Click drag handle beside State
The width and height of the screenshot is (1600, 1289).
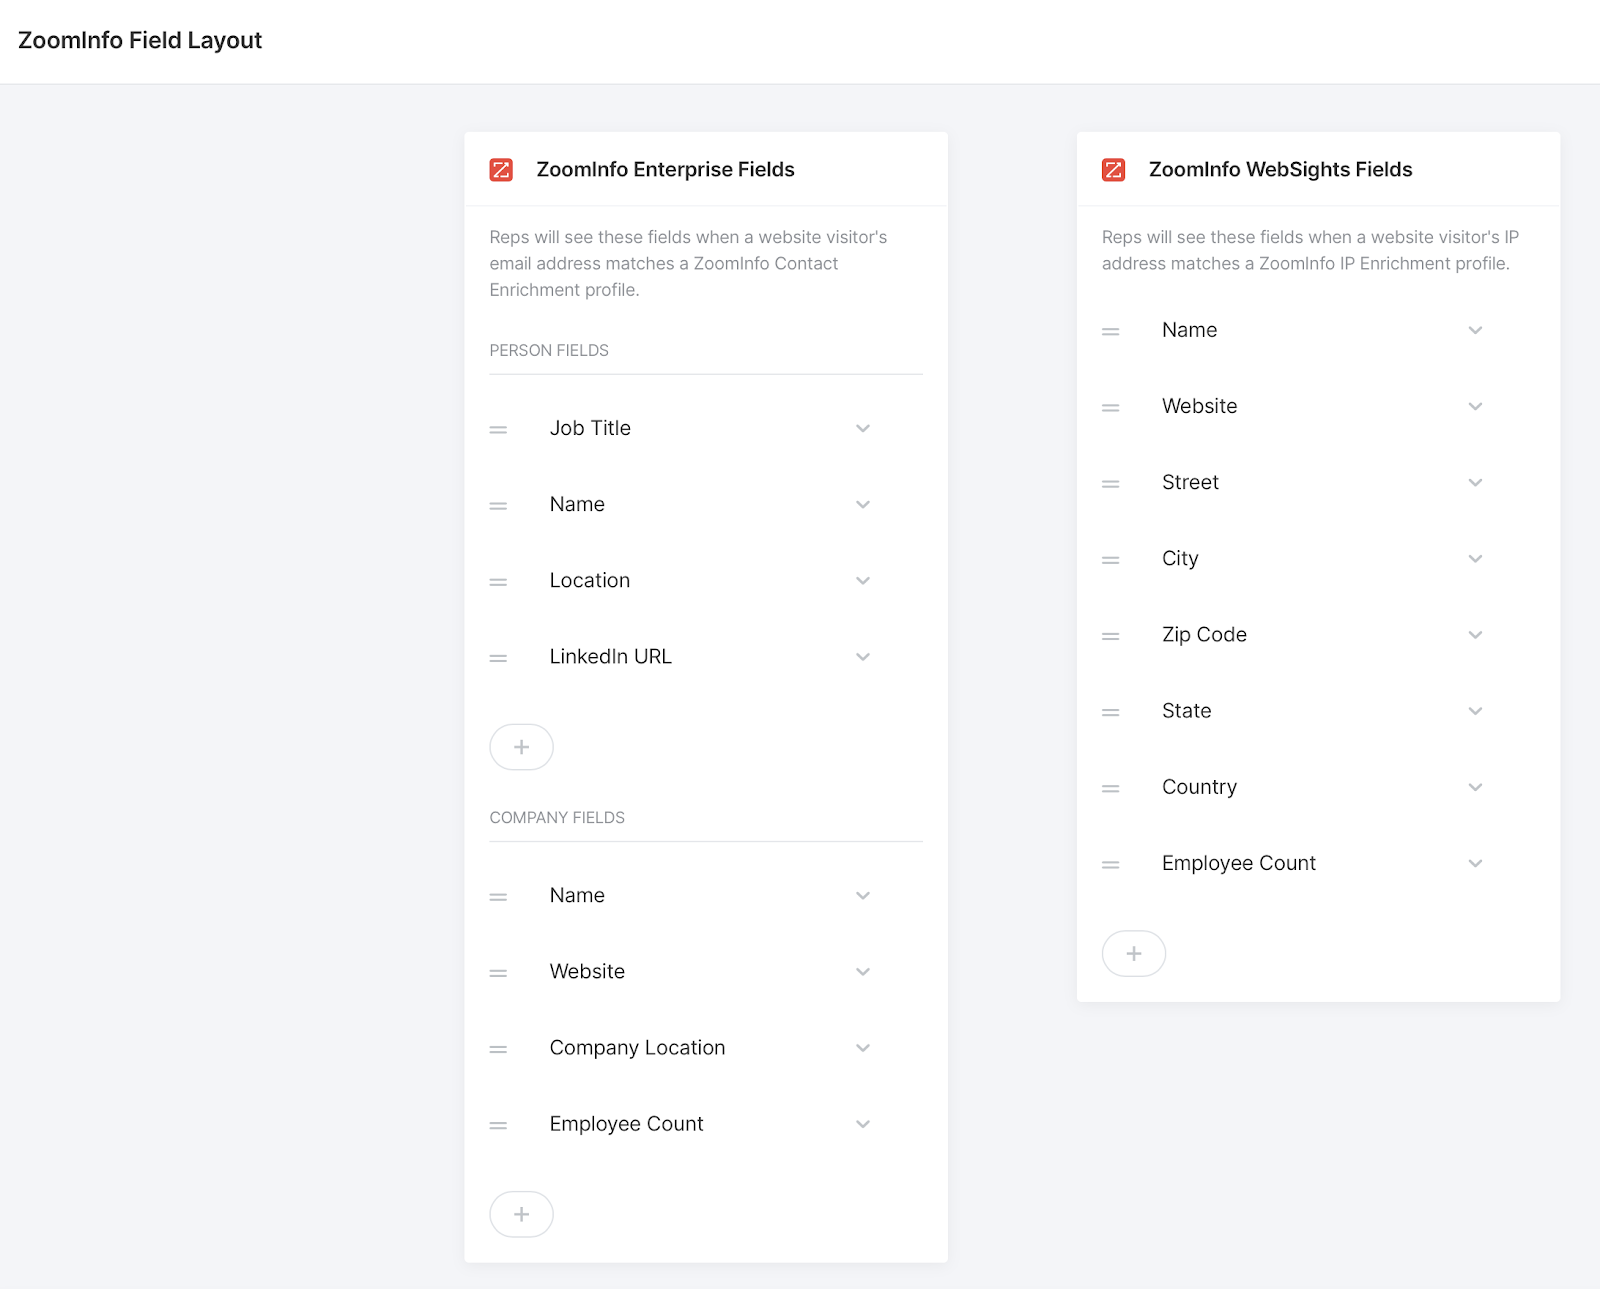coord(1110,712)
